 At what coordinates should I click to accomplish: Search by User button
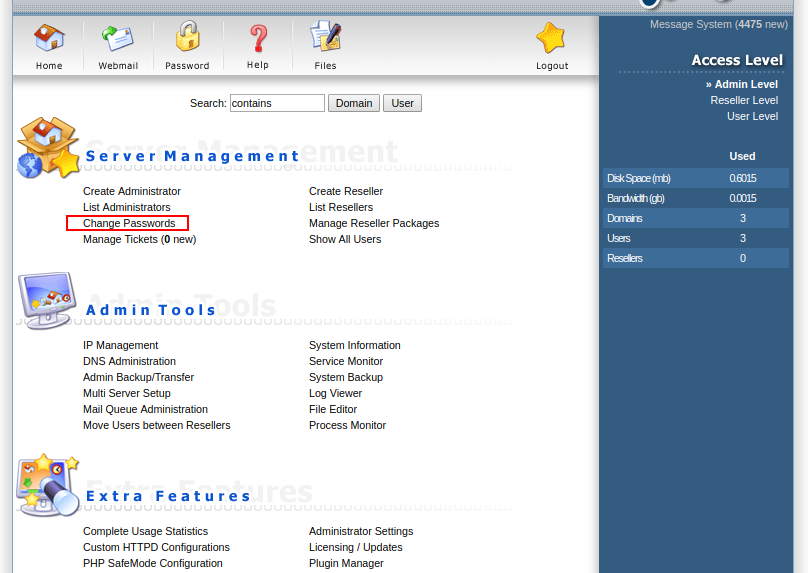(x=402, y=103)
